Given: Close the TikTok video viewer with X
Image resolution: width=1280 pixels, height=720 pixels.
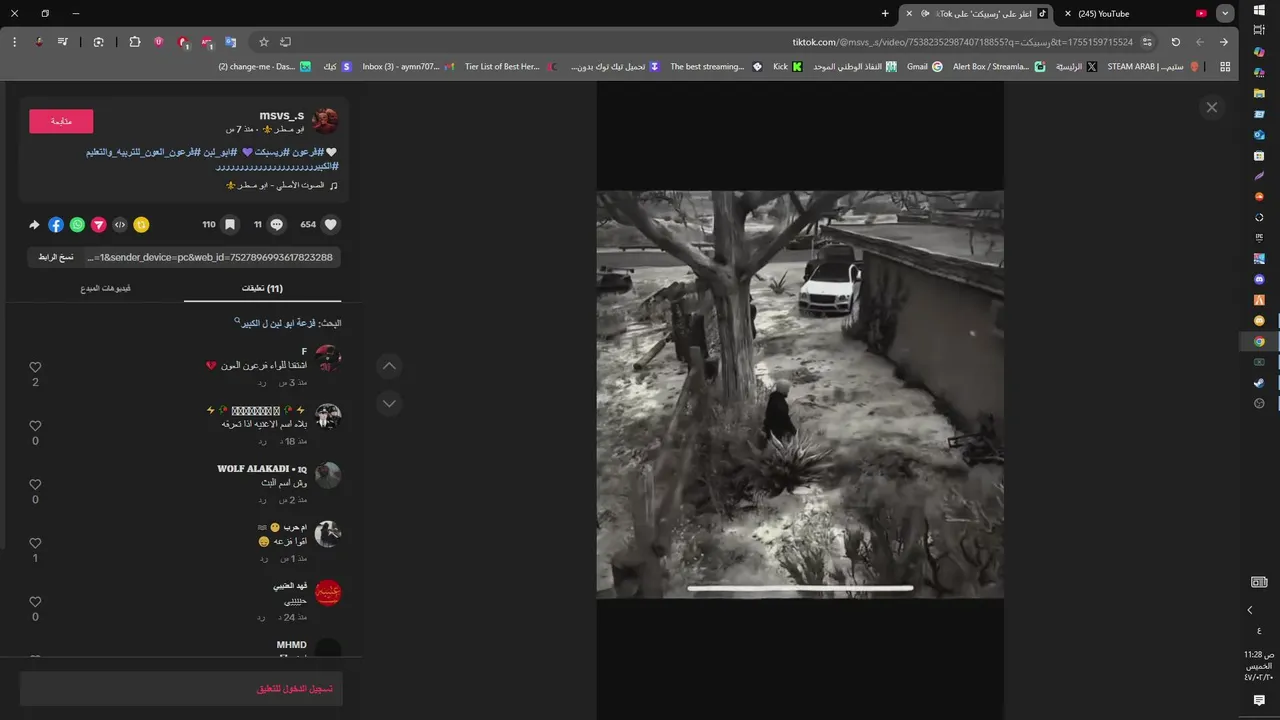Looking at the screenshot, I should 1212,107.
